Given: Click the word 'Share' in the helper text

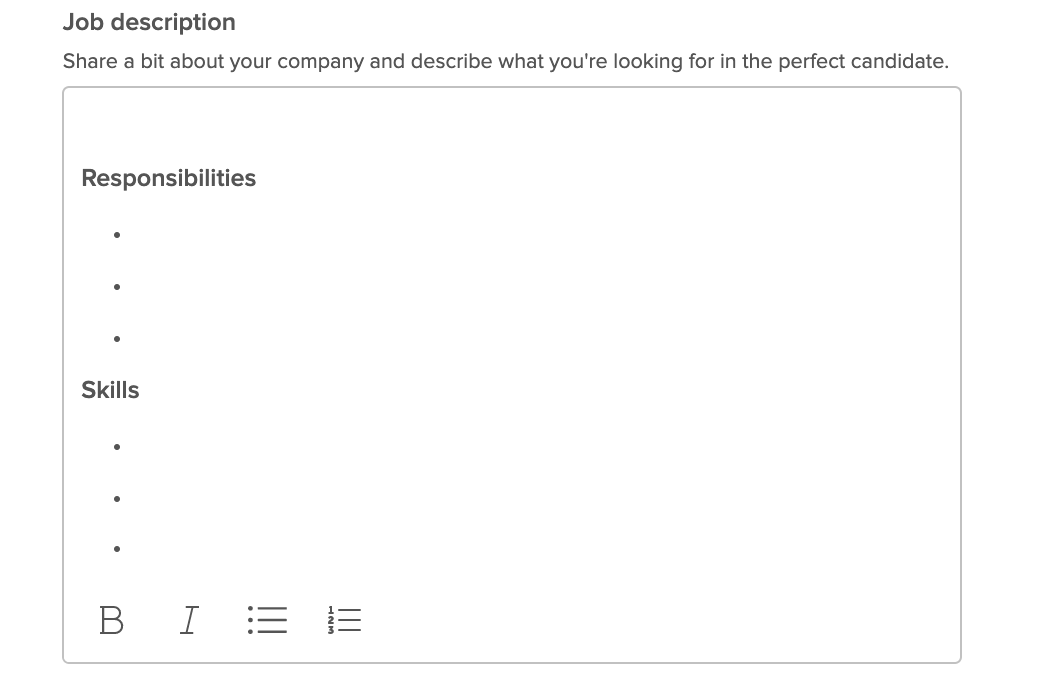Looking at the screenshot, I should pos(90,61).
